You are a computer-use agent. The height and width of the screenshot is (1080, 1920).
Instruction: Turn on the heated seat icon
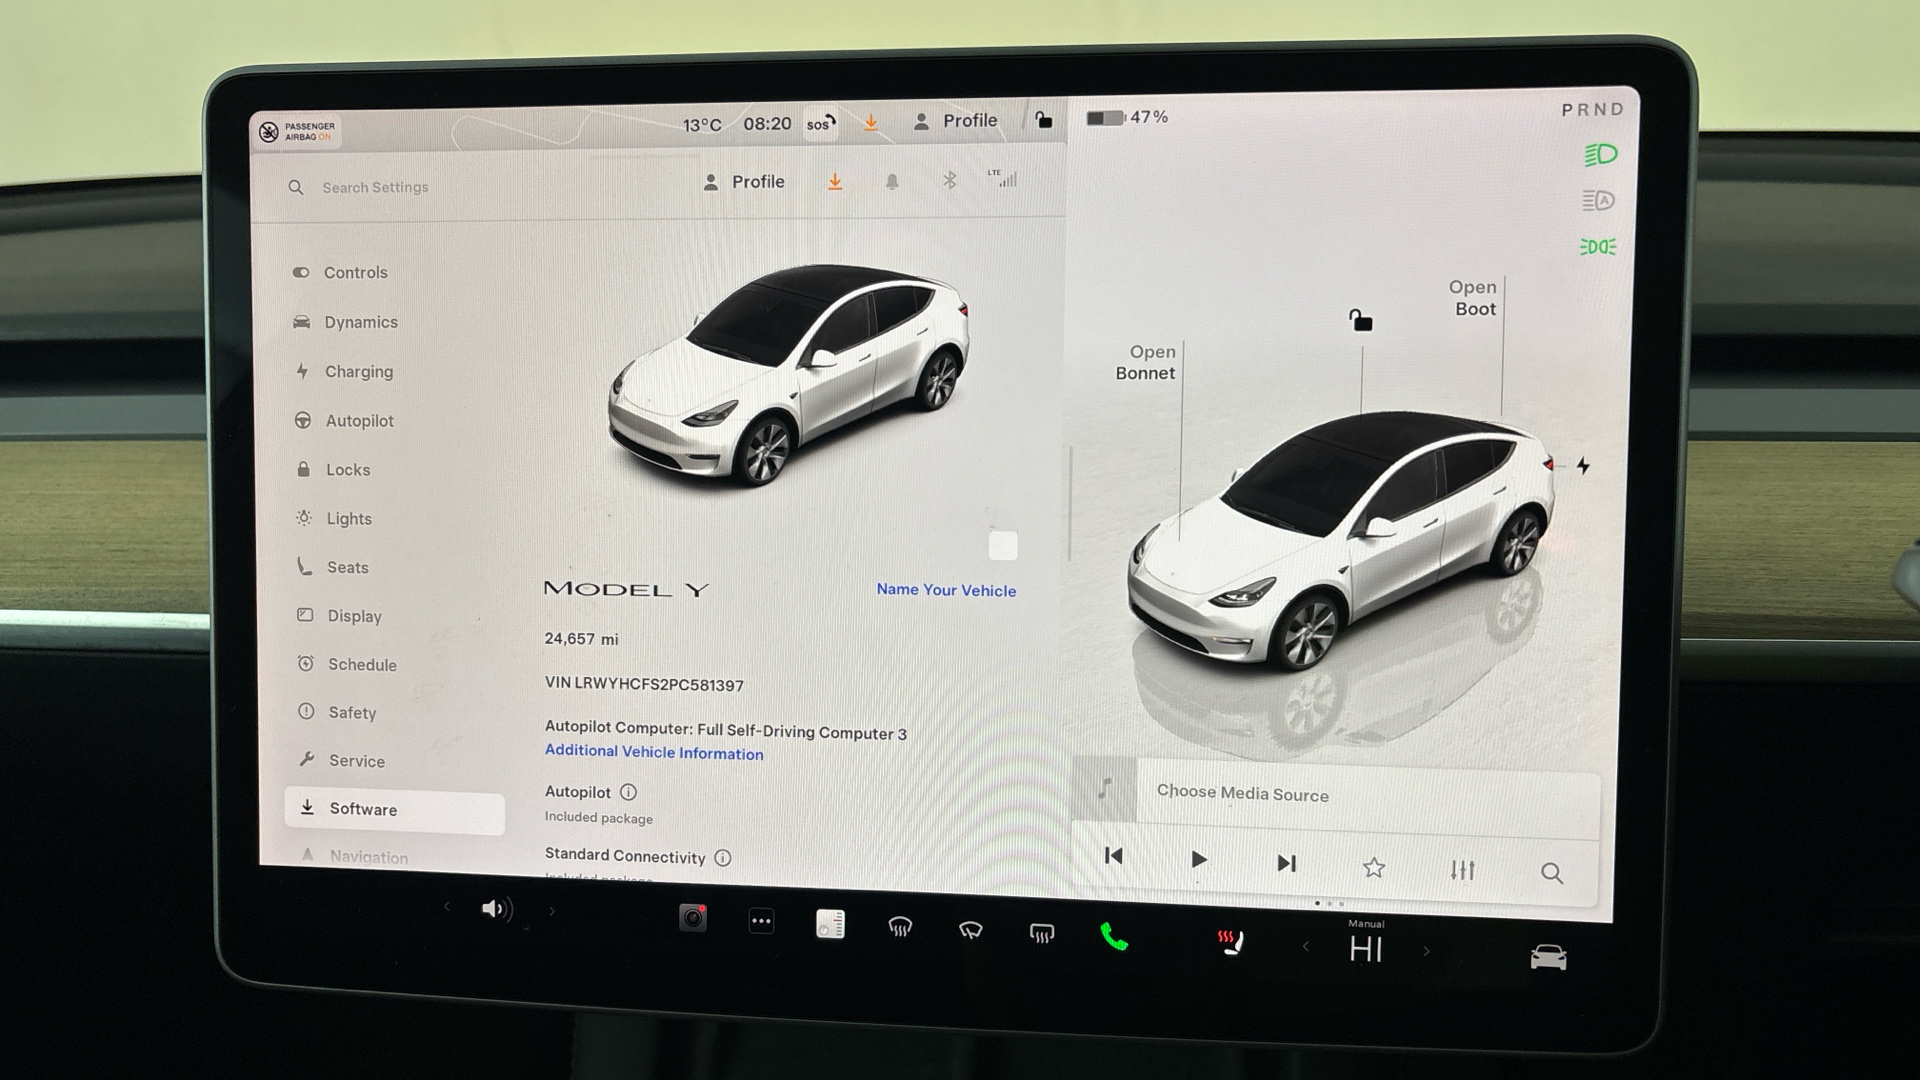(1231, 942)
